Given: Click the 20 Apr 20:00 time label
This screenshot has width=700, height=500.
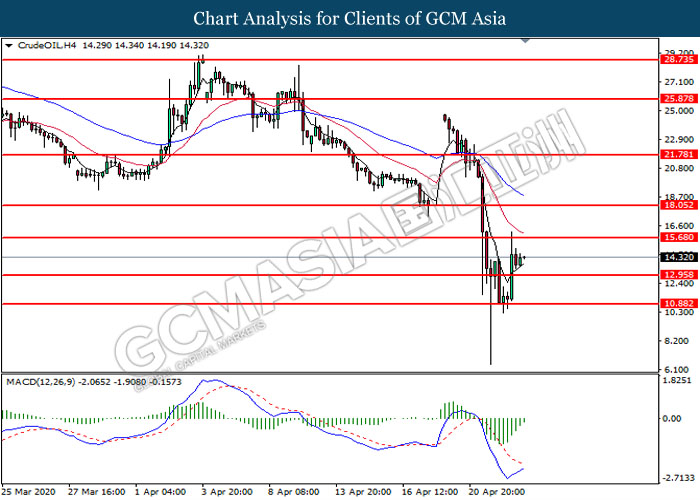Looking at the screenshot, I should [496, 492].
